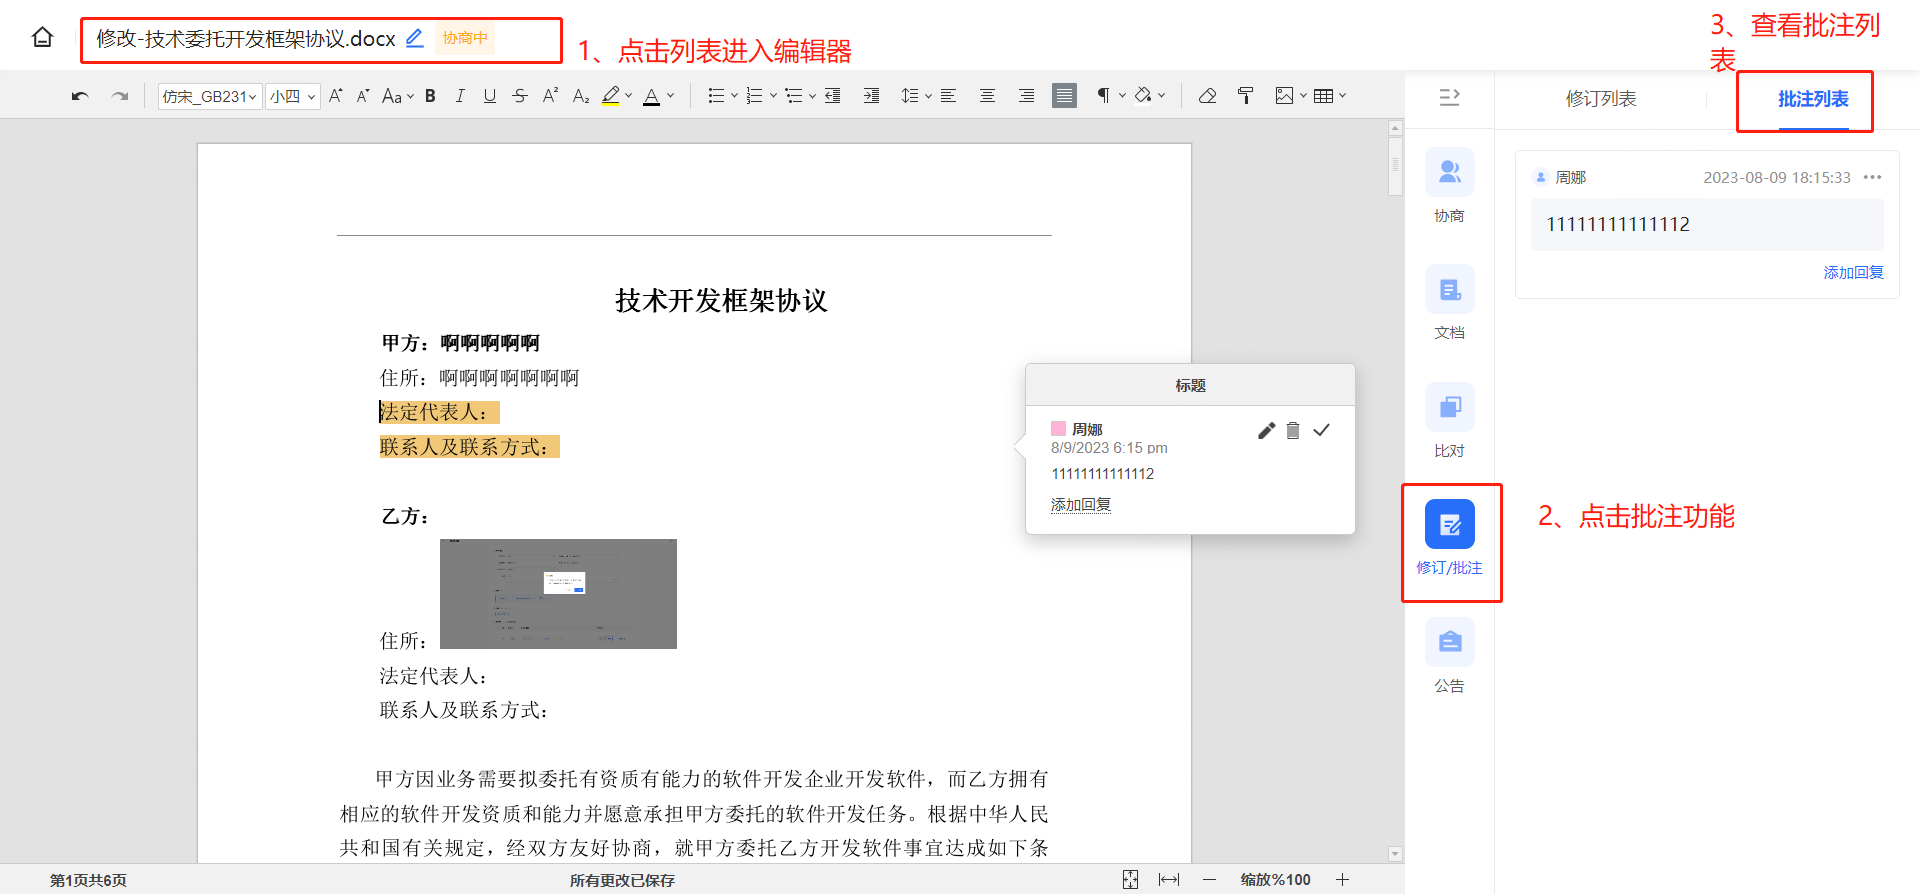Decrease the font size
The image size is (1920, 894).
click(x=363, y=96)
